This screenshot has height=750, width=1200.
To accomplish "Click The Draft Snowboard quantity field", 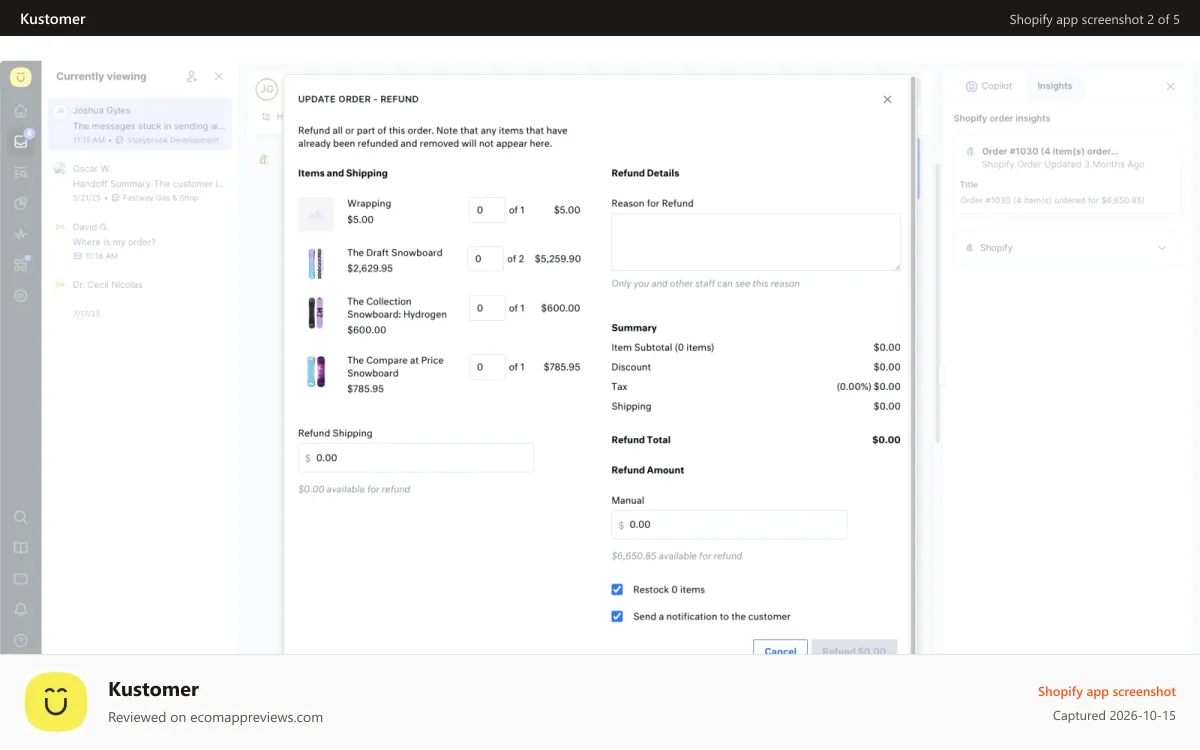I will [x=485, y=258].
